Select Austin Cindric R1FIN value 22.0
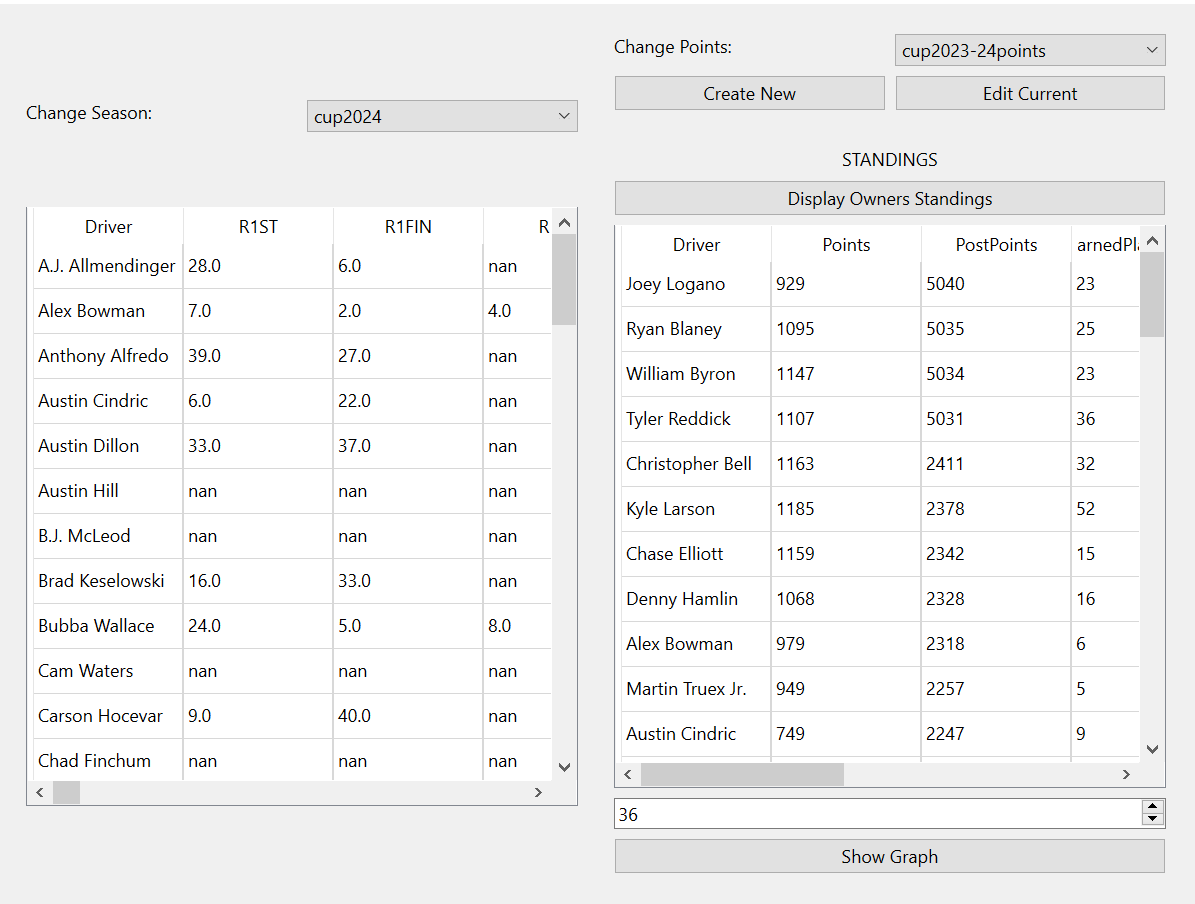Viewport: 1195px width, 904px height. 408,401
